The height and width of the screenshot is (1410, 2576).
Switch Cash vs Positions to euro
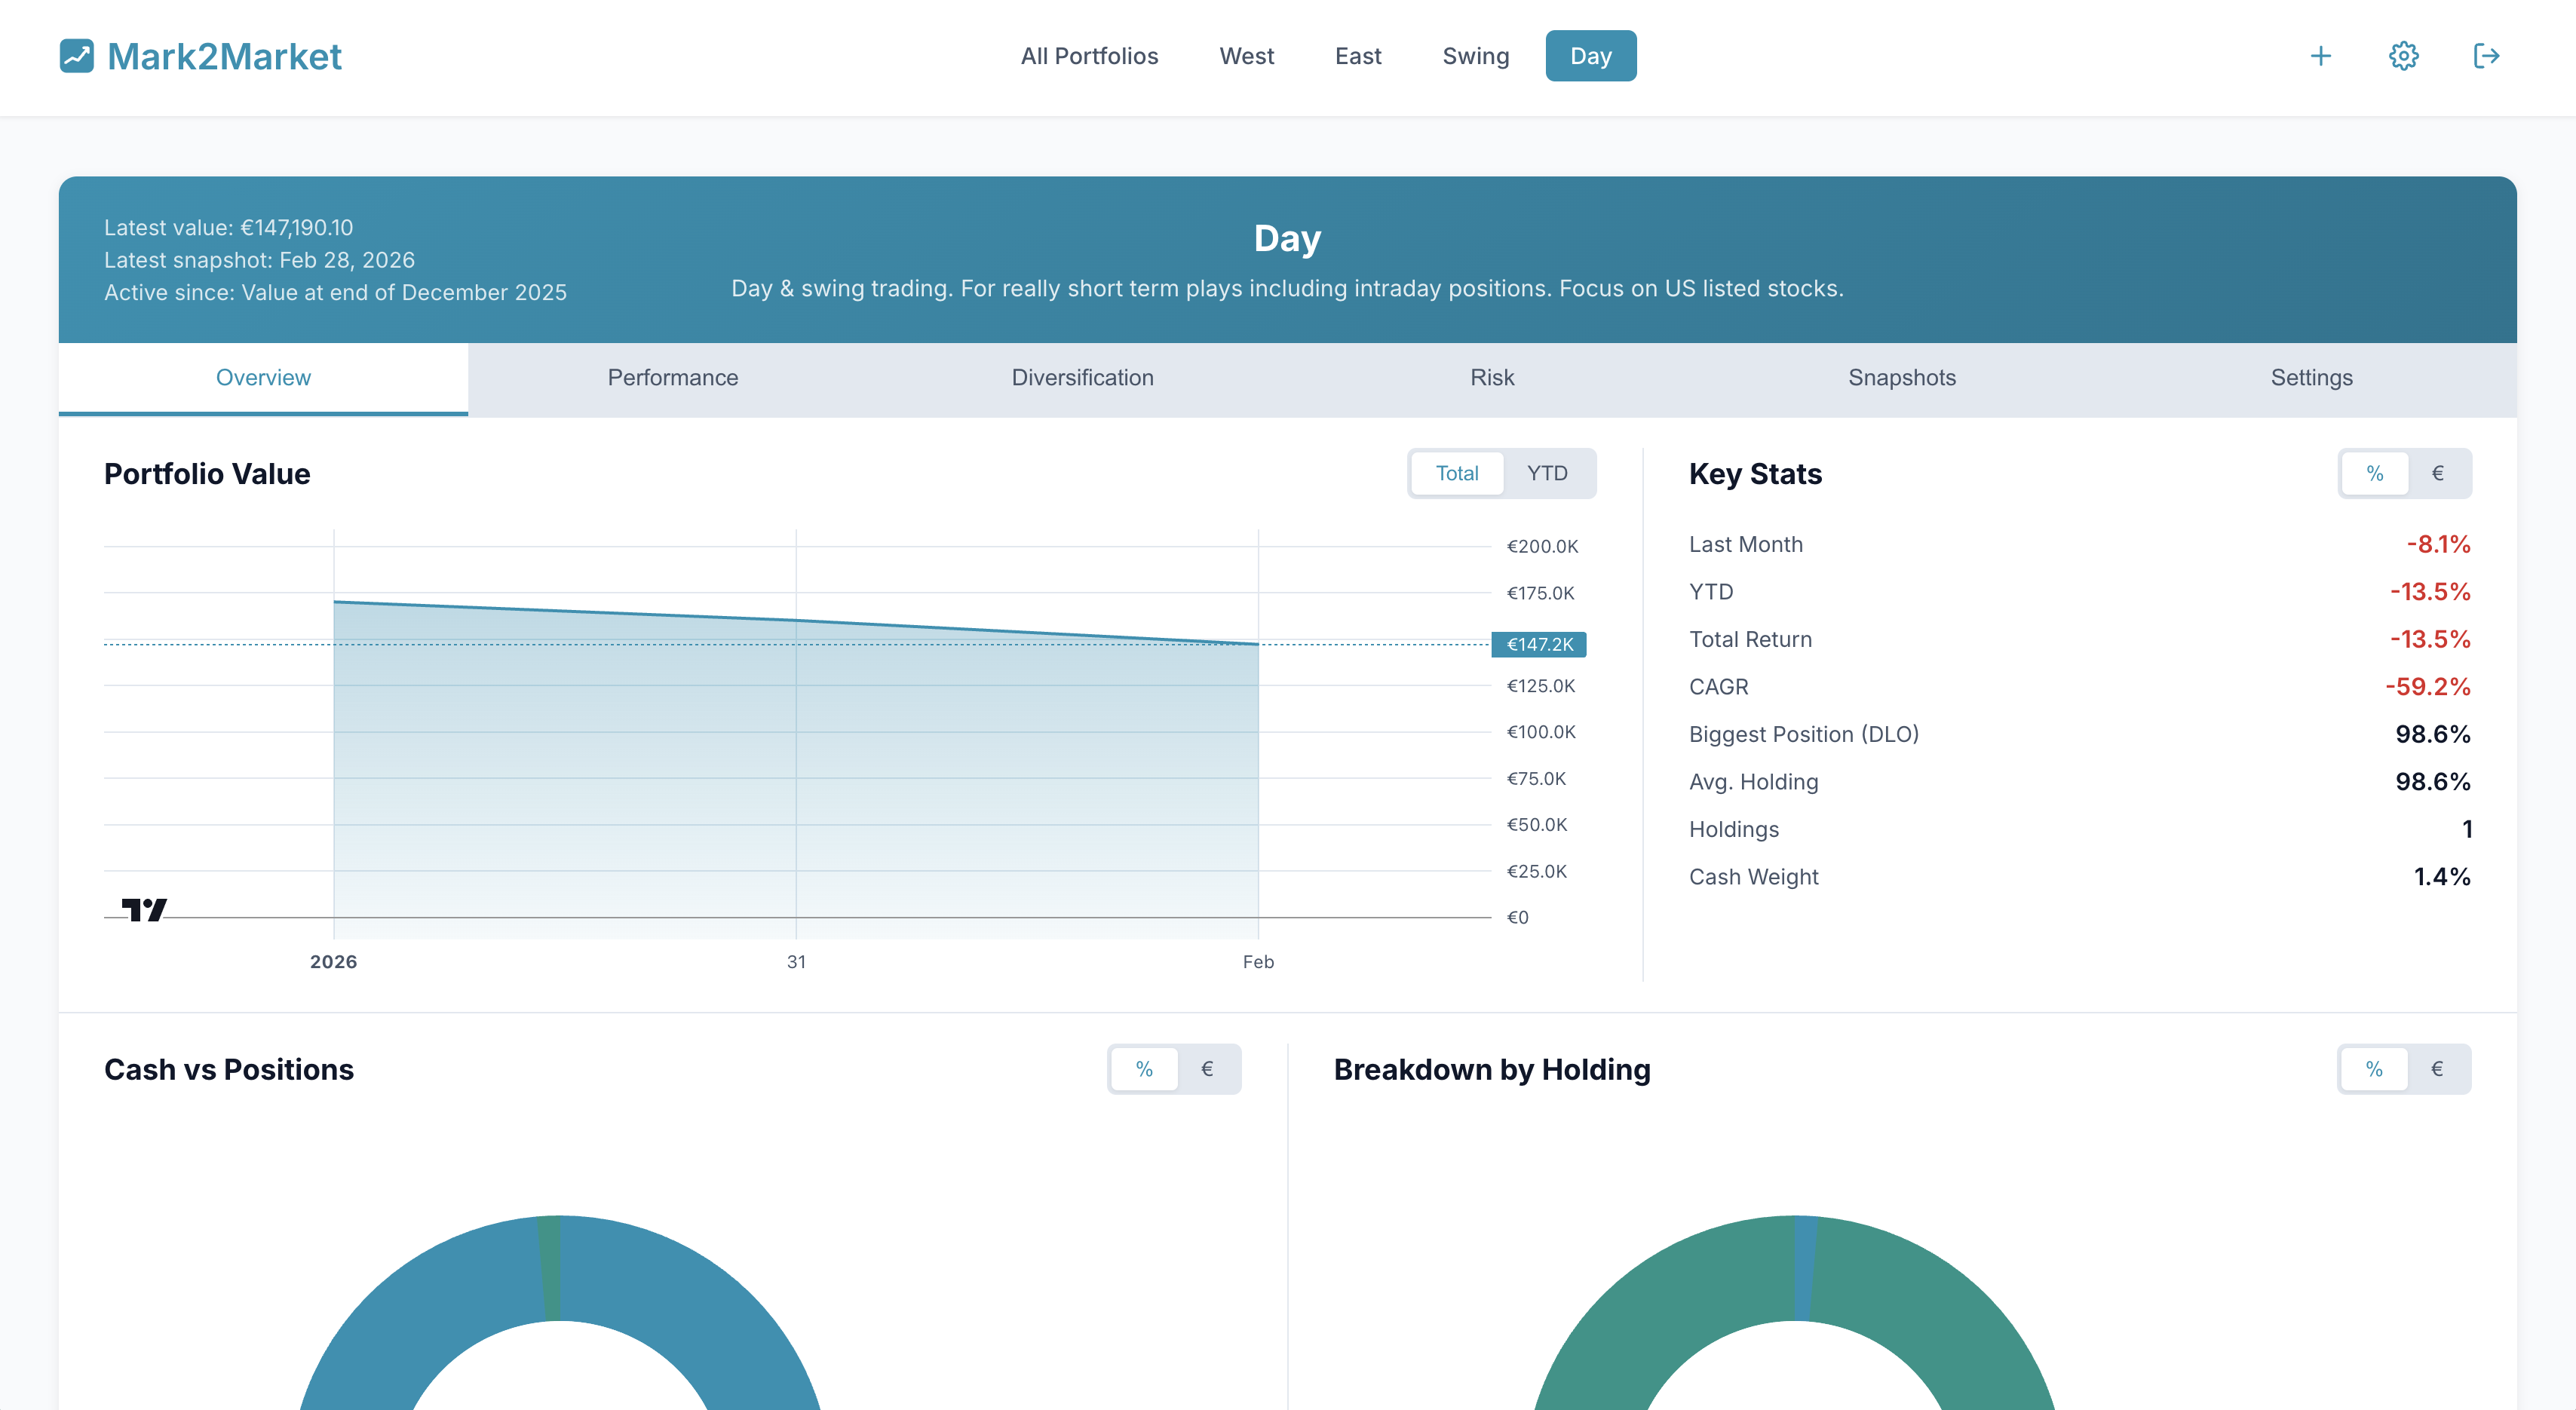coord(1206,1069)
